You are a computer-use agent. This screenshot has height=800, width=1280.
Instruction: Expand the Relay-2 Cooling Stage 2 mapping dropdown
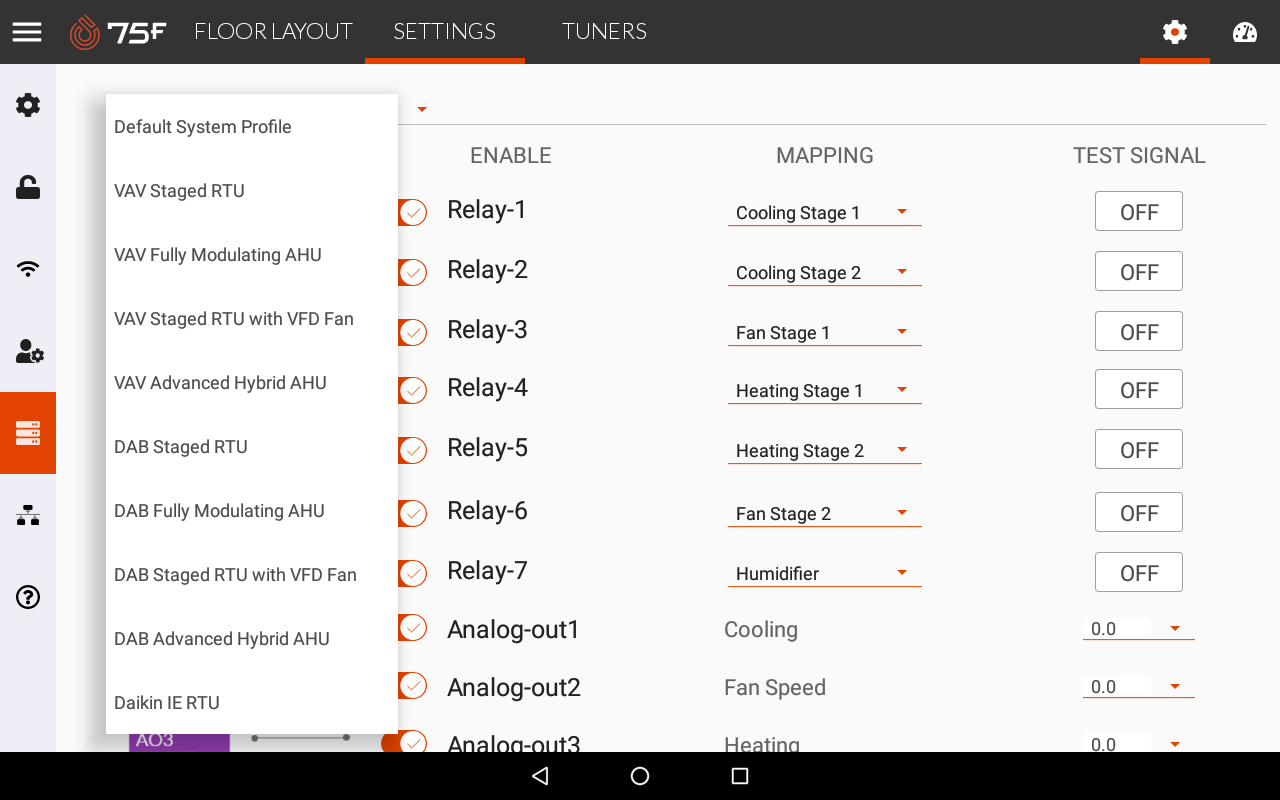pos(824,272)
